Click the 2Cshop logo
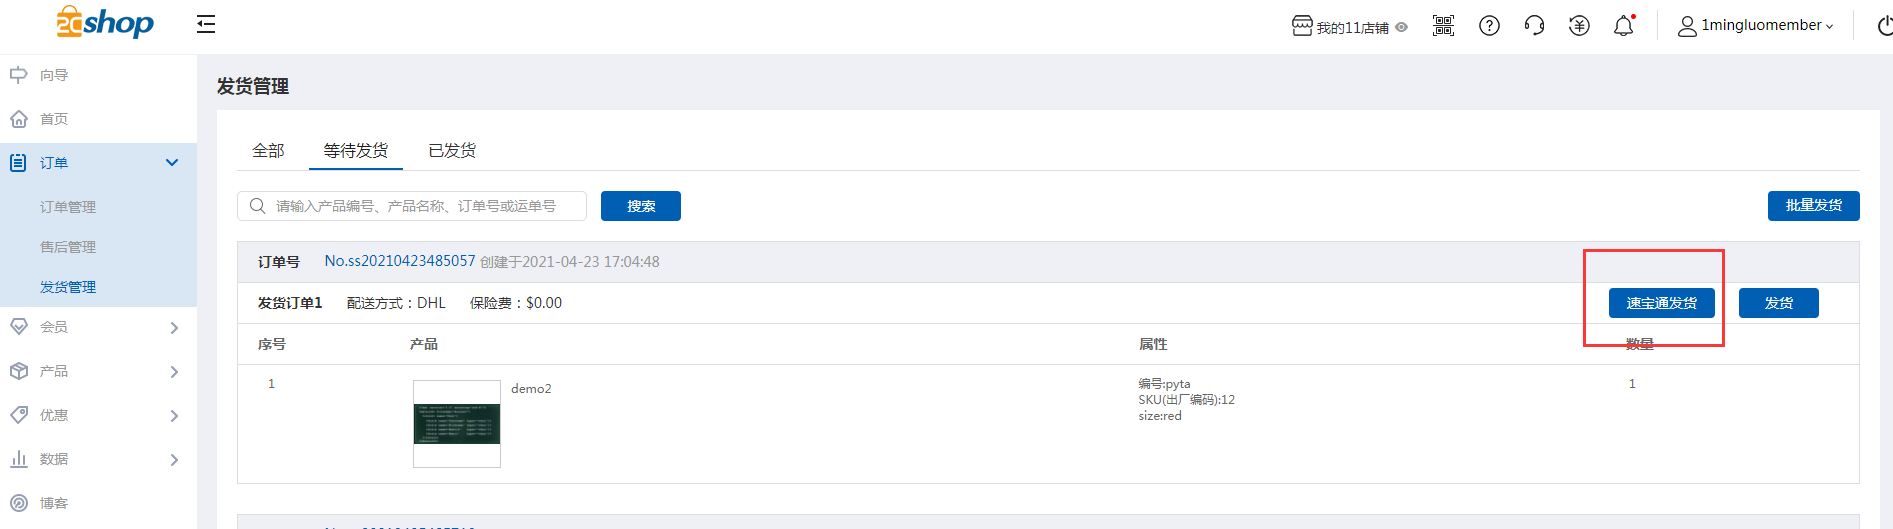 click(105, 22)
